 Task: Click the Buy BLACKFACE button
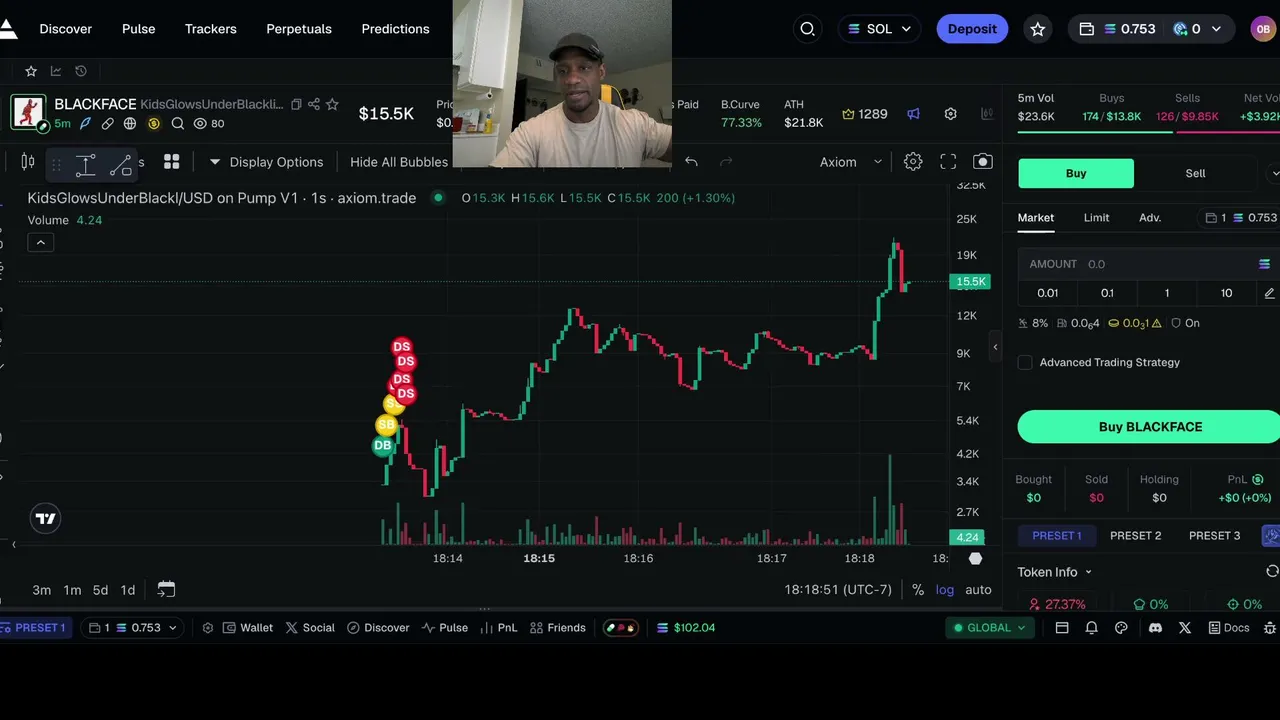click(1150, 427)
